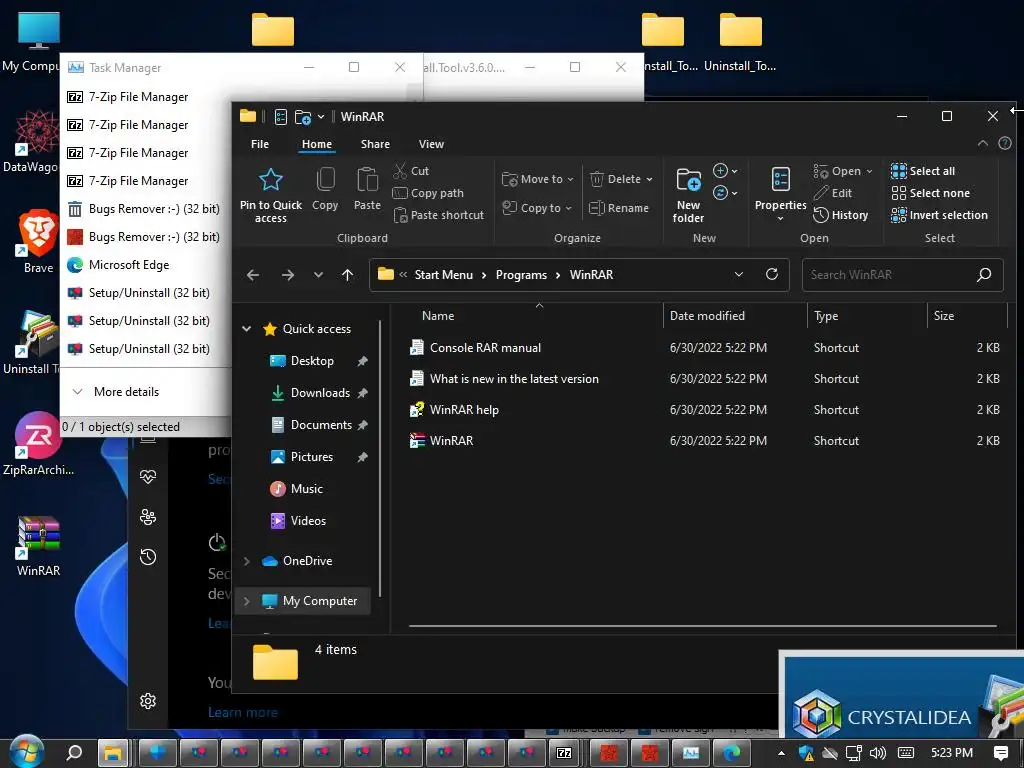Collapse the Quick access tree node
This screenshot has width=1024, height=768.
[x=246, y=328]
